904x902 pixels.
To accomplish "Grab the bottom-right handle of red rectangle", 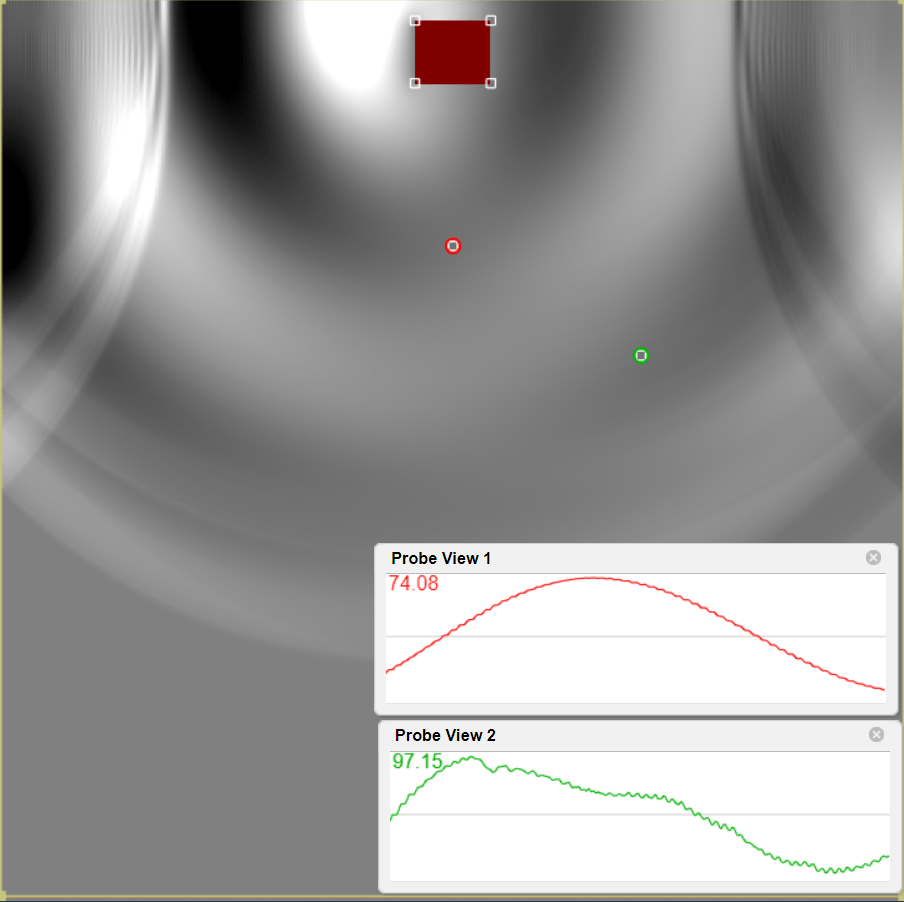I will (491, 83).
